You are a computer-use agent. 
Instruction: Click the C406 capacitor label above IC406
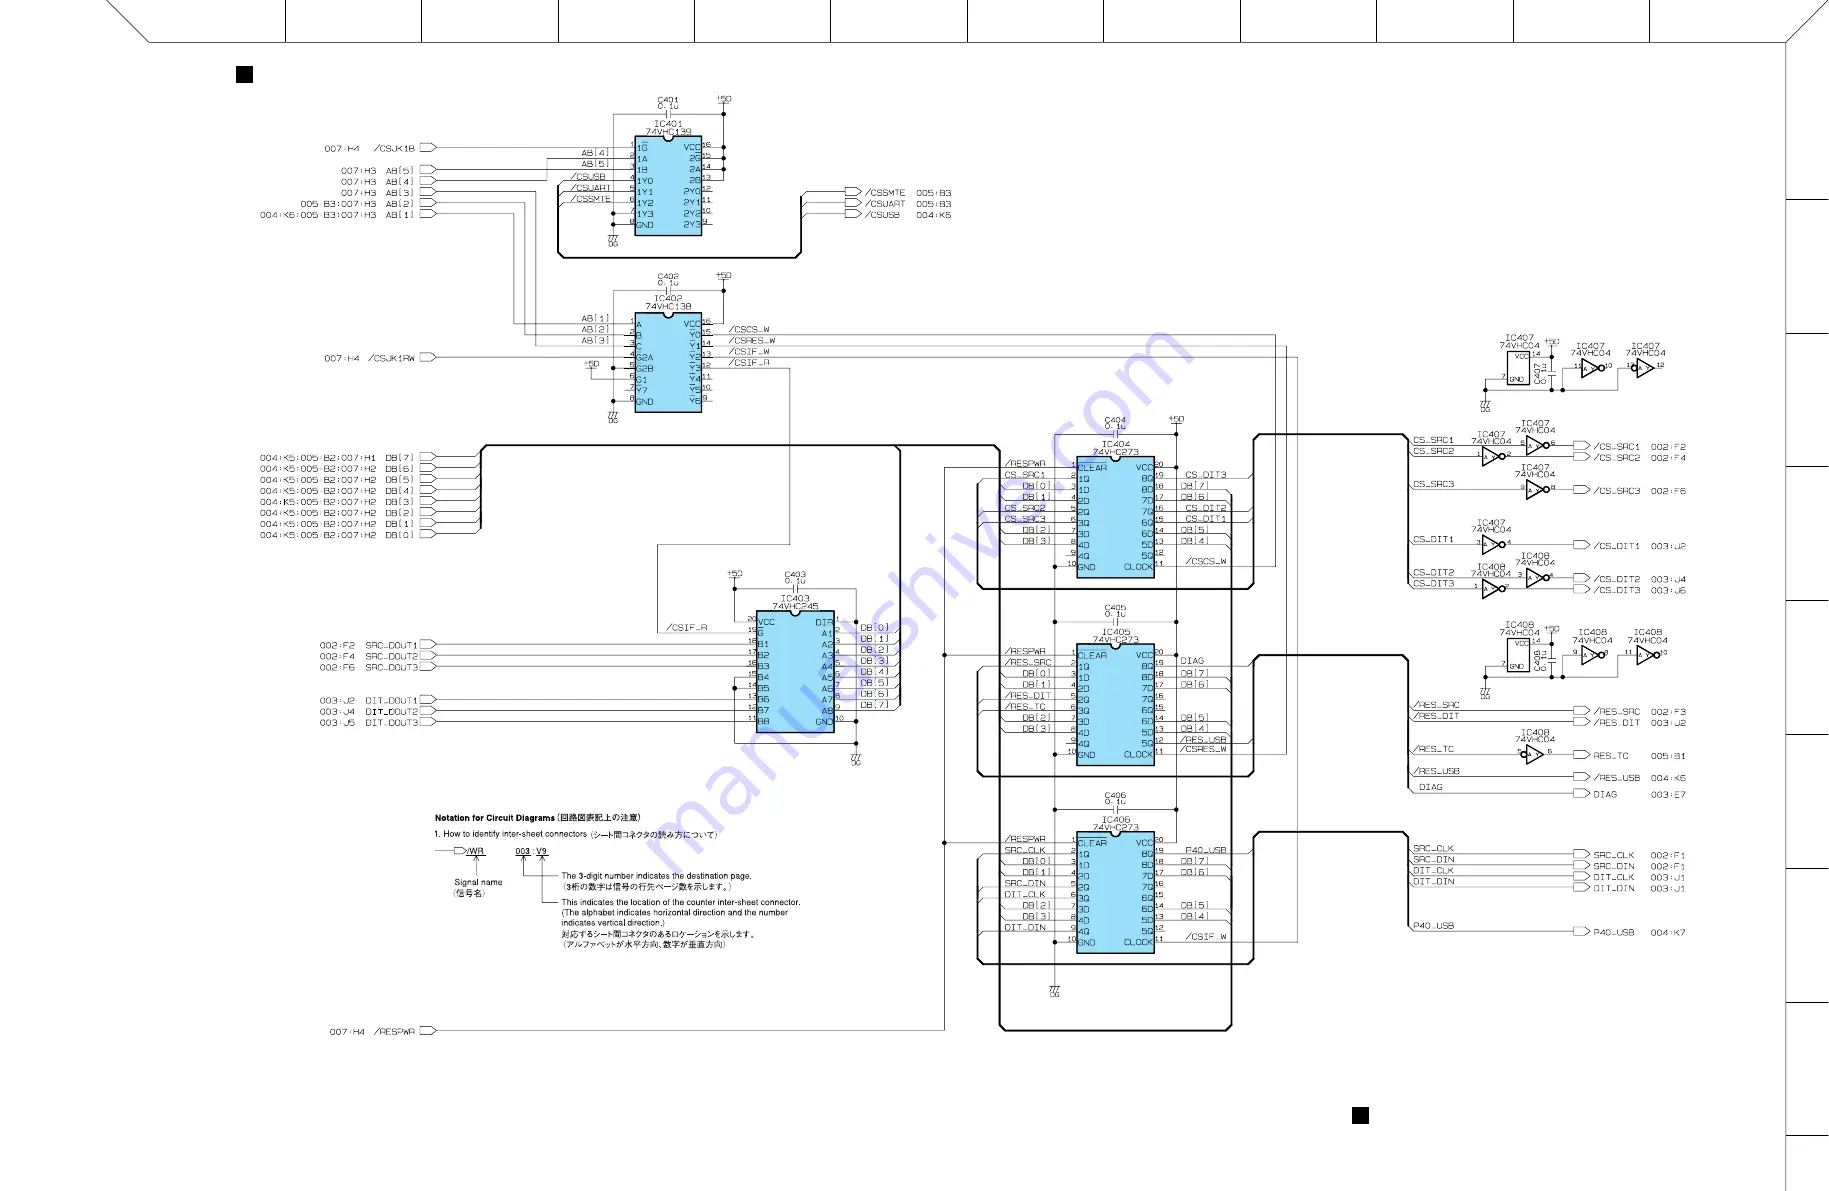(1115, 798)
